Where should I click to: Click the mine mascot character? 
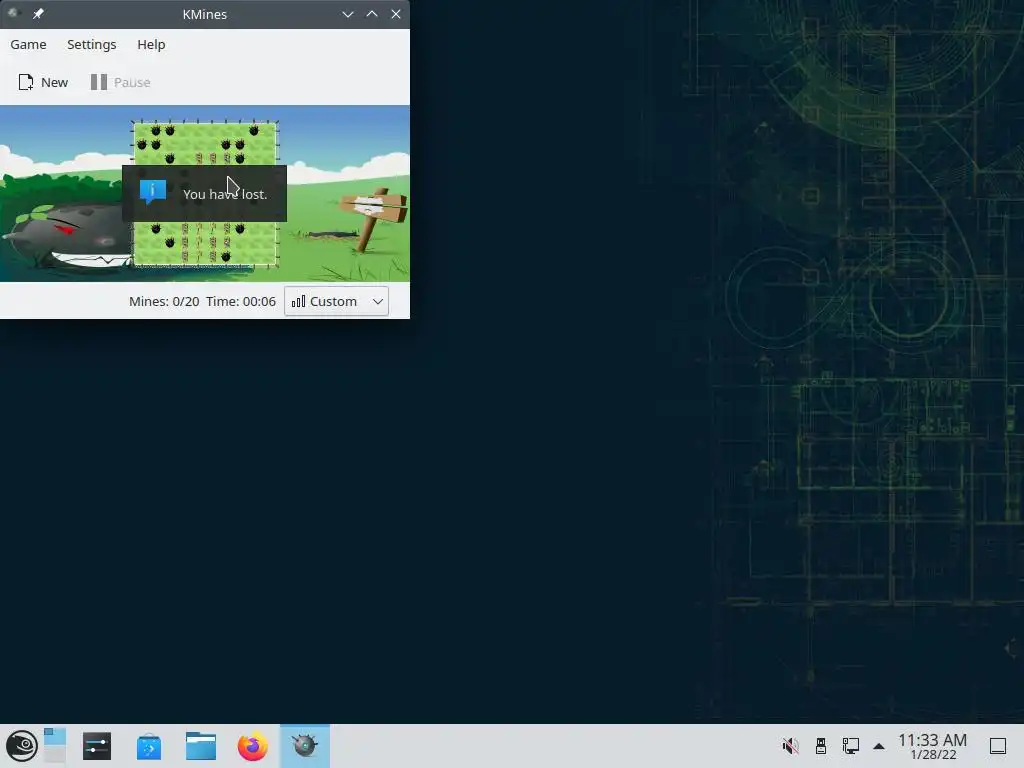pyautogui.click(x=69, y=236)
